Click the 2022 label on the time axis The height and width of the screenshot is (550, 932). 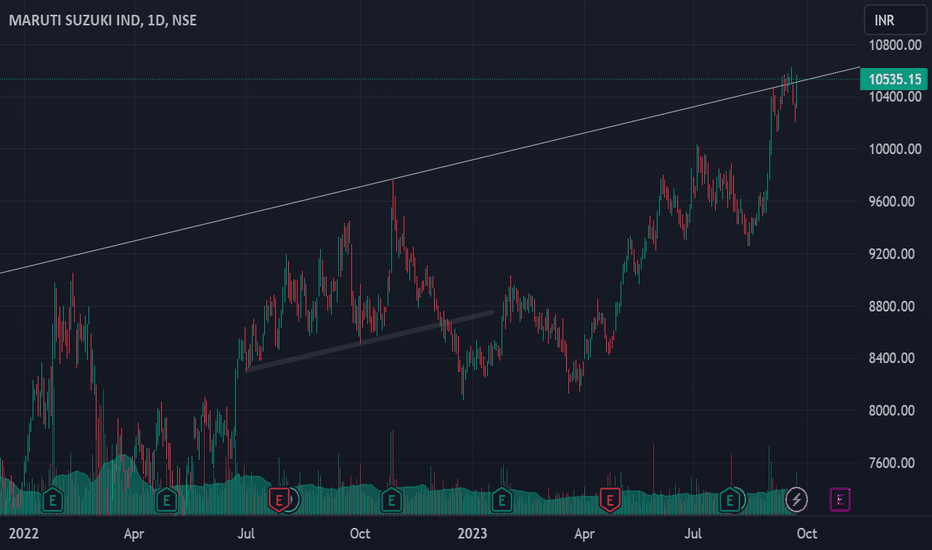(x=24, y=533)
